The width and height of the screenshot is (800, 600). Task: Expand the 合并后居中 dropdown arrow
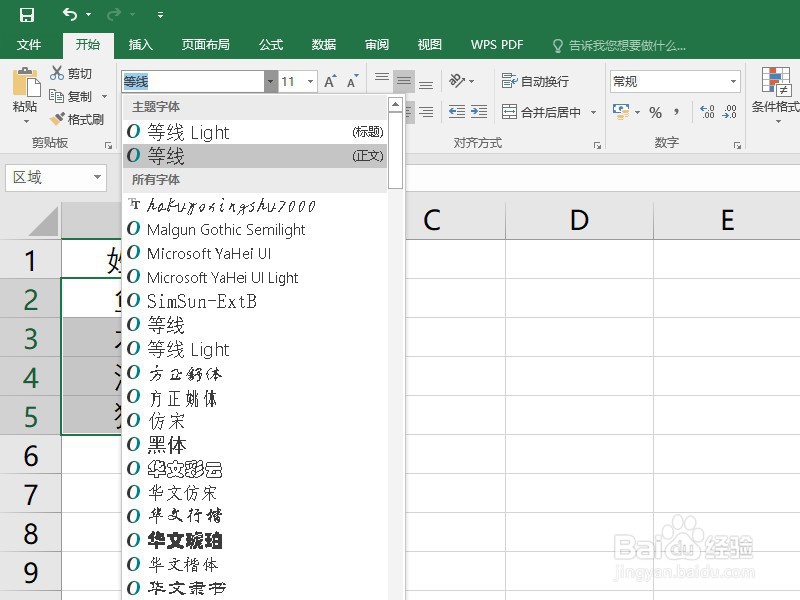593,112
